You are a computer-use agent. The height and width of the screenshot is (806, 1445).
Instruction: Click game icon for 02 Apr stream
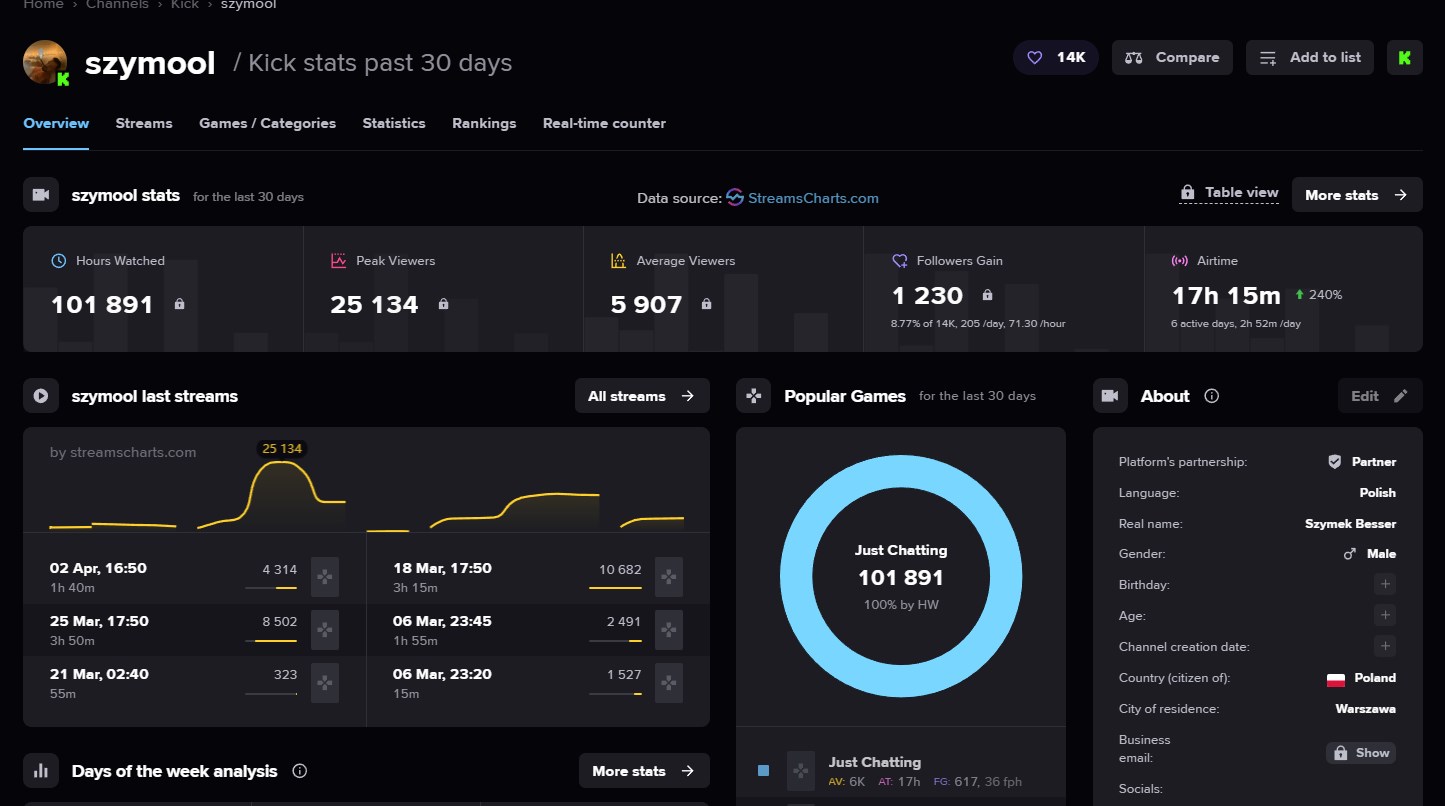pos(325,577)
